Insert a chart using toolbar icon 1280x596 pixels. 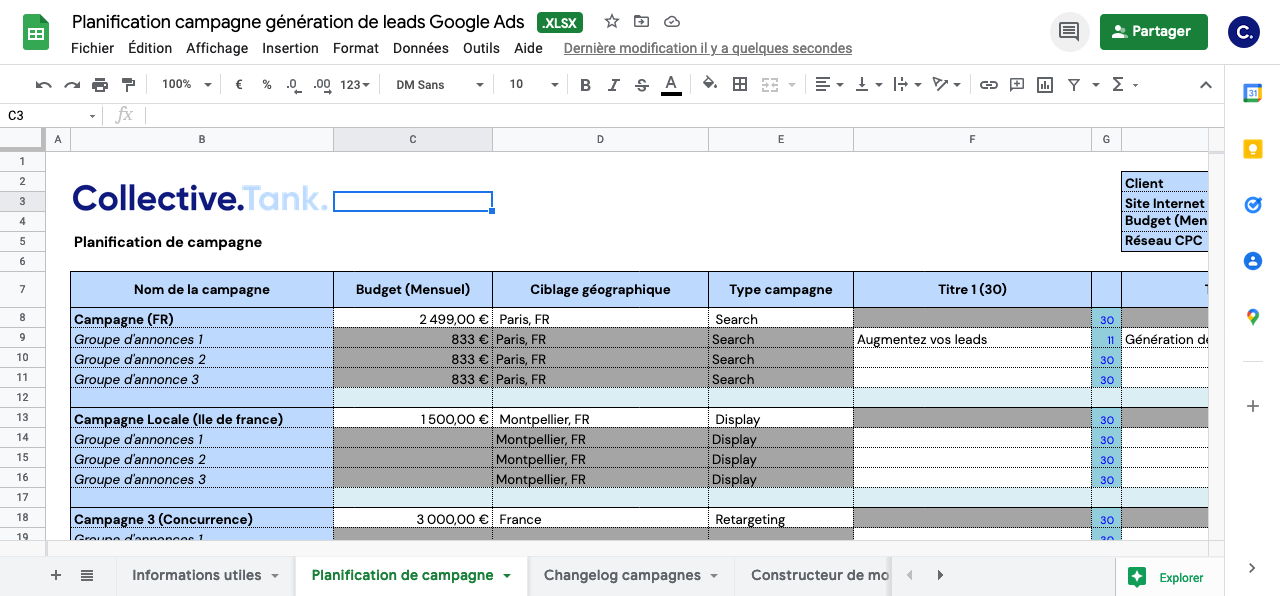[x=1045, y=85]
